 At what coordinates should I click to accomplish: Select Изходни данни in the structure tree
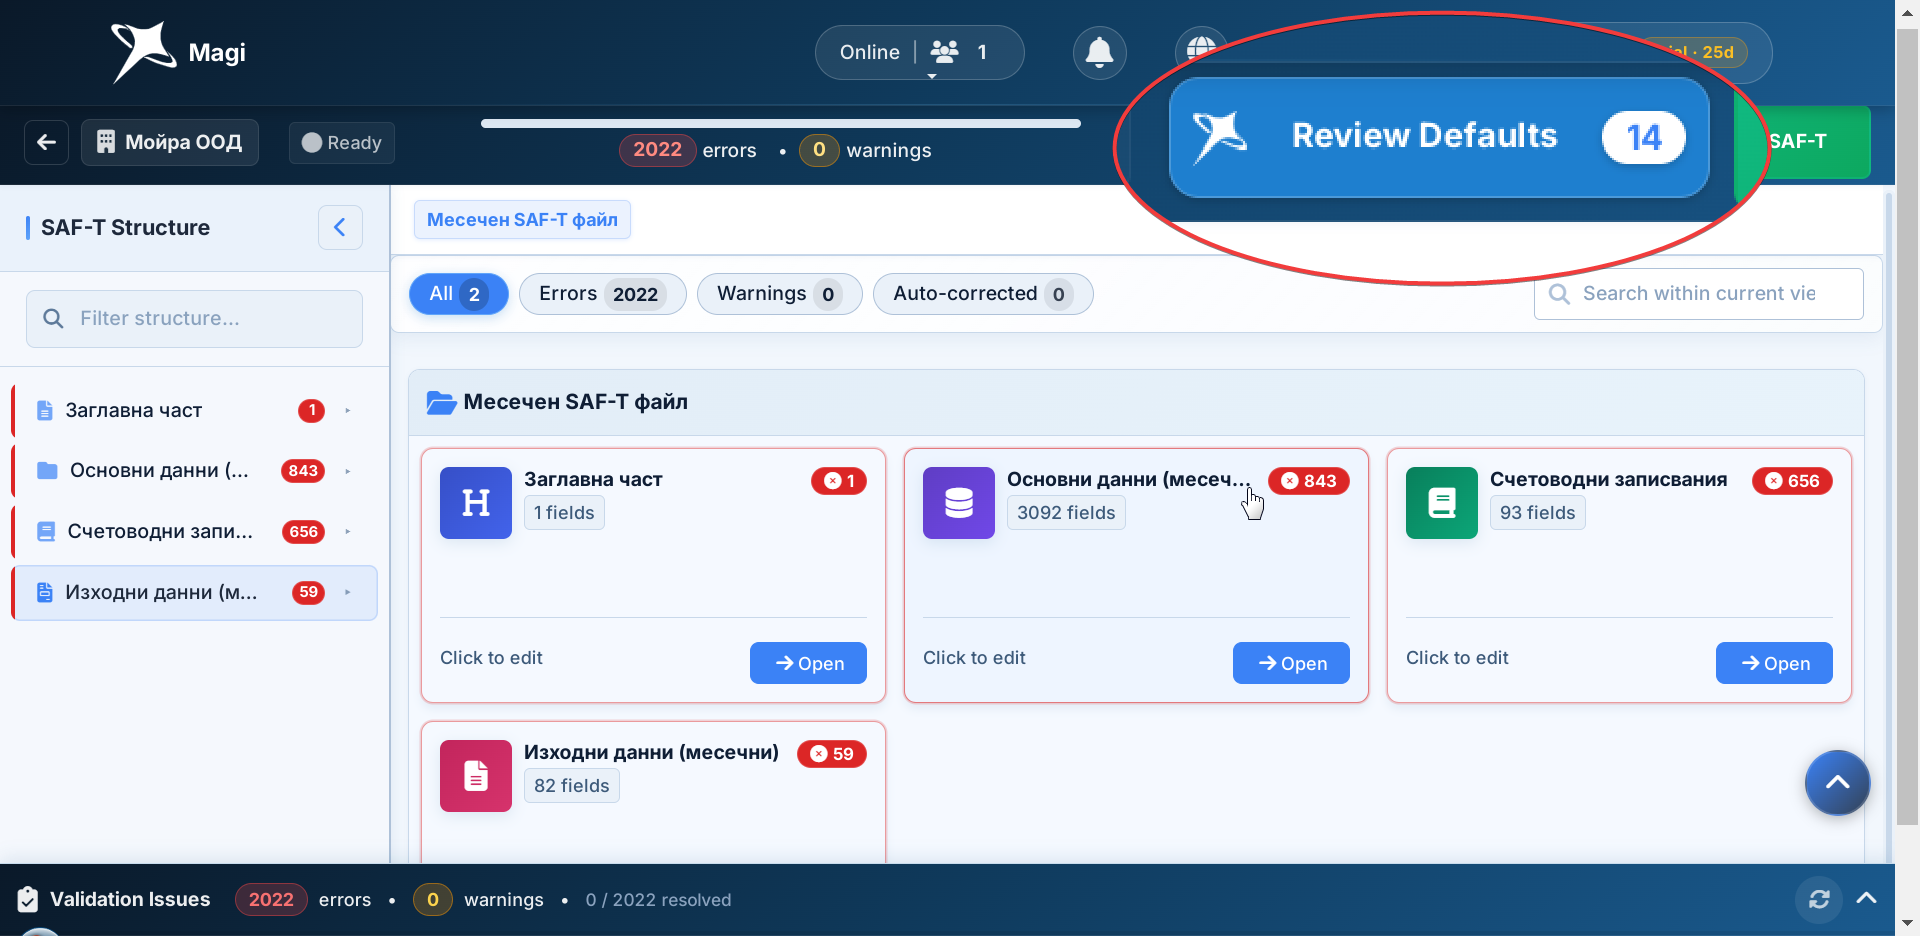click(x=195, y=592)
